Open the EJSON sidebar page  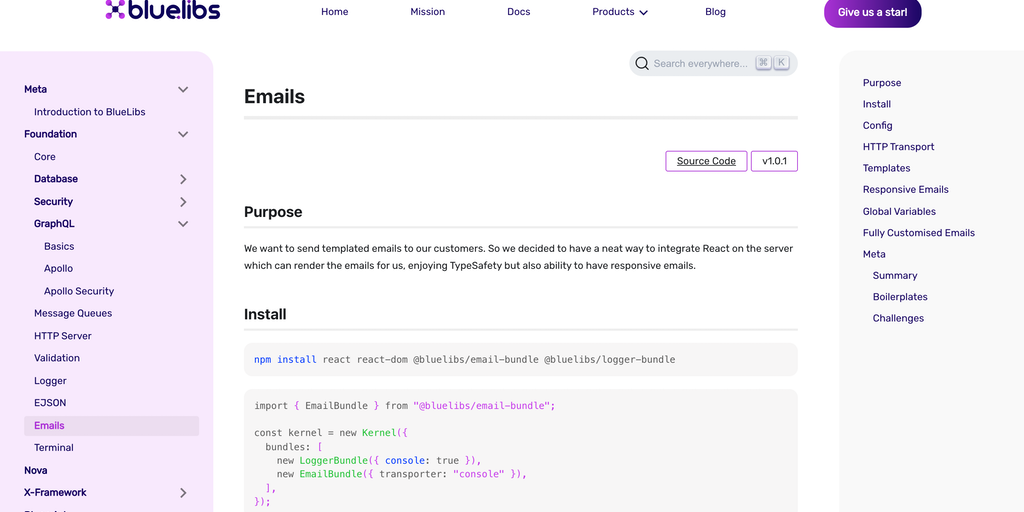50,403
